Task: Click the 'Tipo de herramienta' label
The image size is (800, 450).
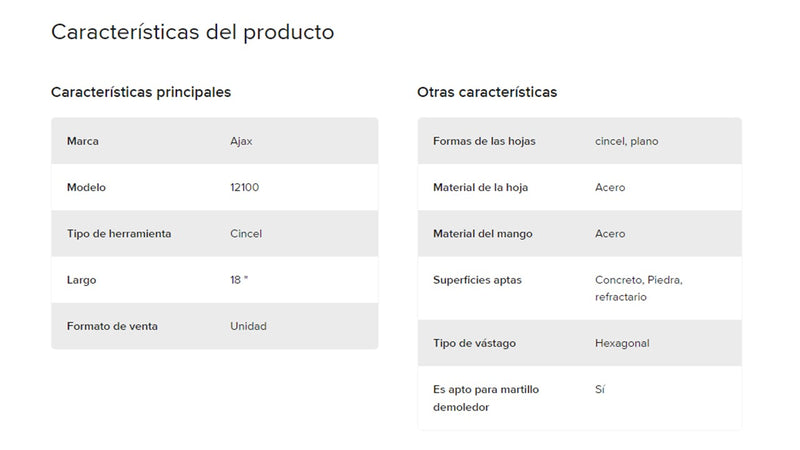Action: [119, 233]
